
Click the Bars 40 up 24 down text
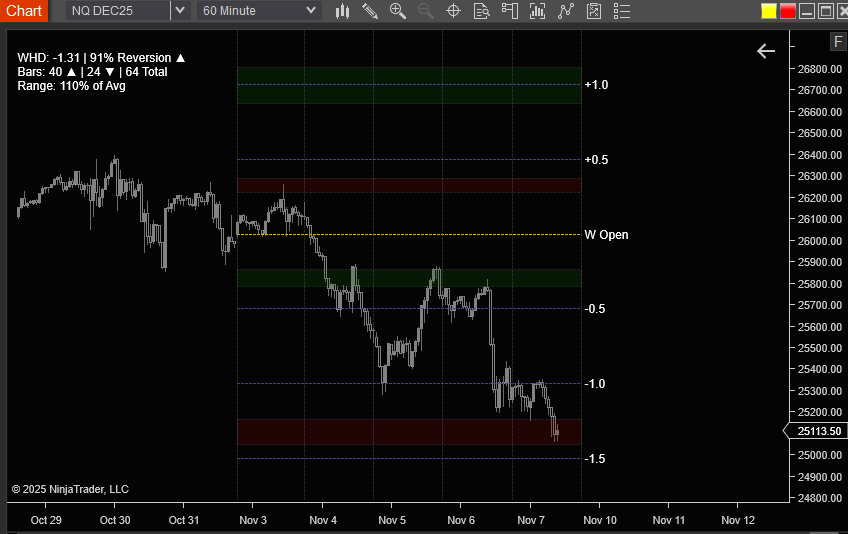(92, 72)
